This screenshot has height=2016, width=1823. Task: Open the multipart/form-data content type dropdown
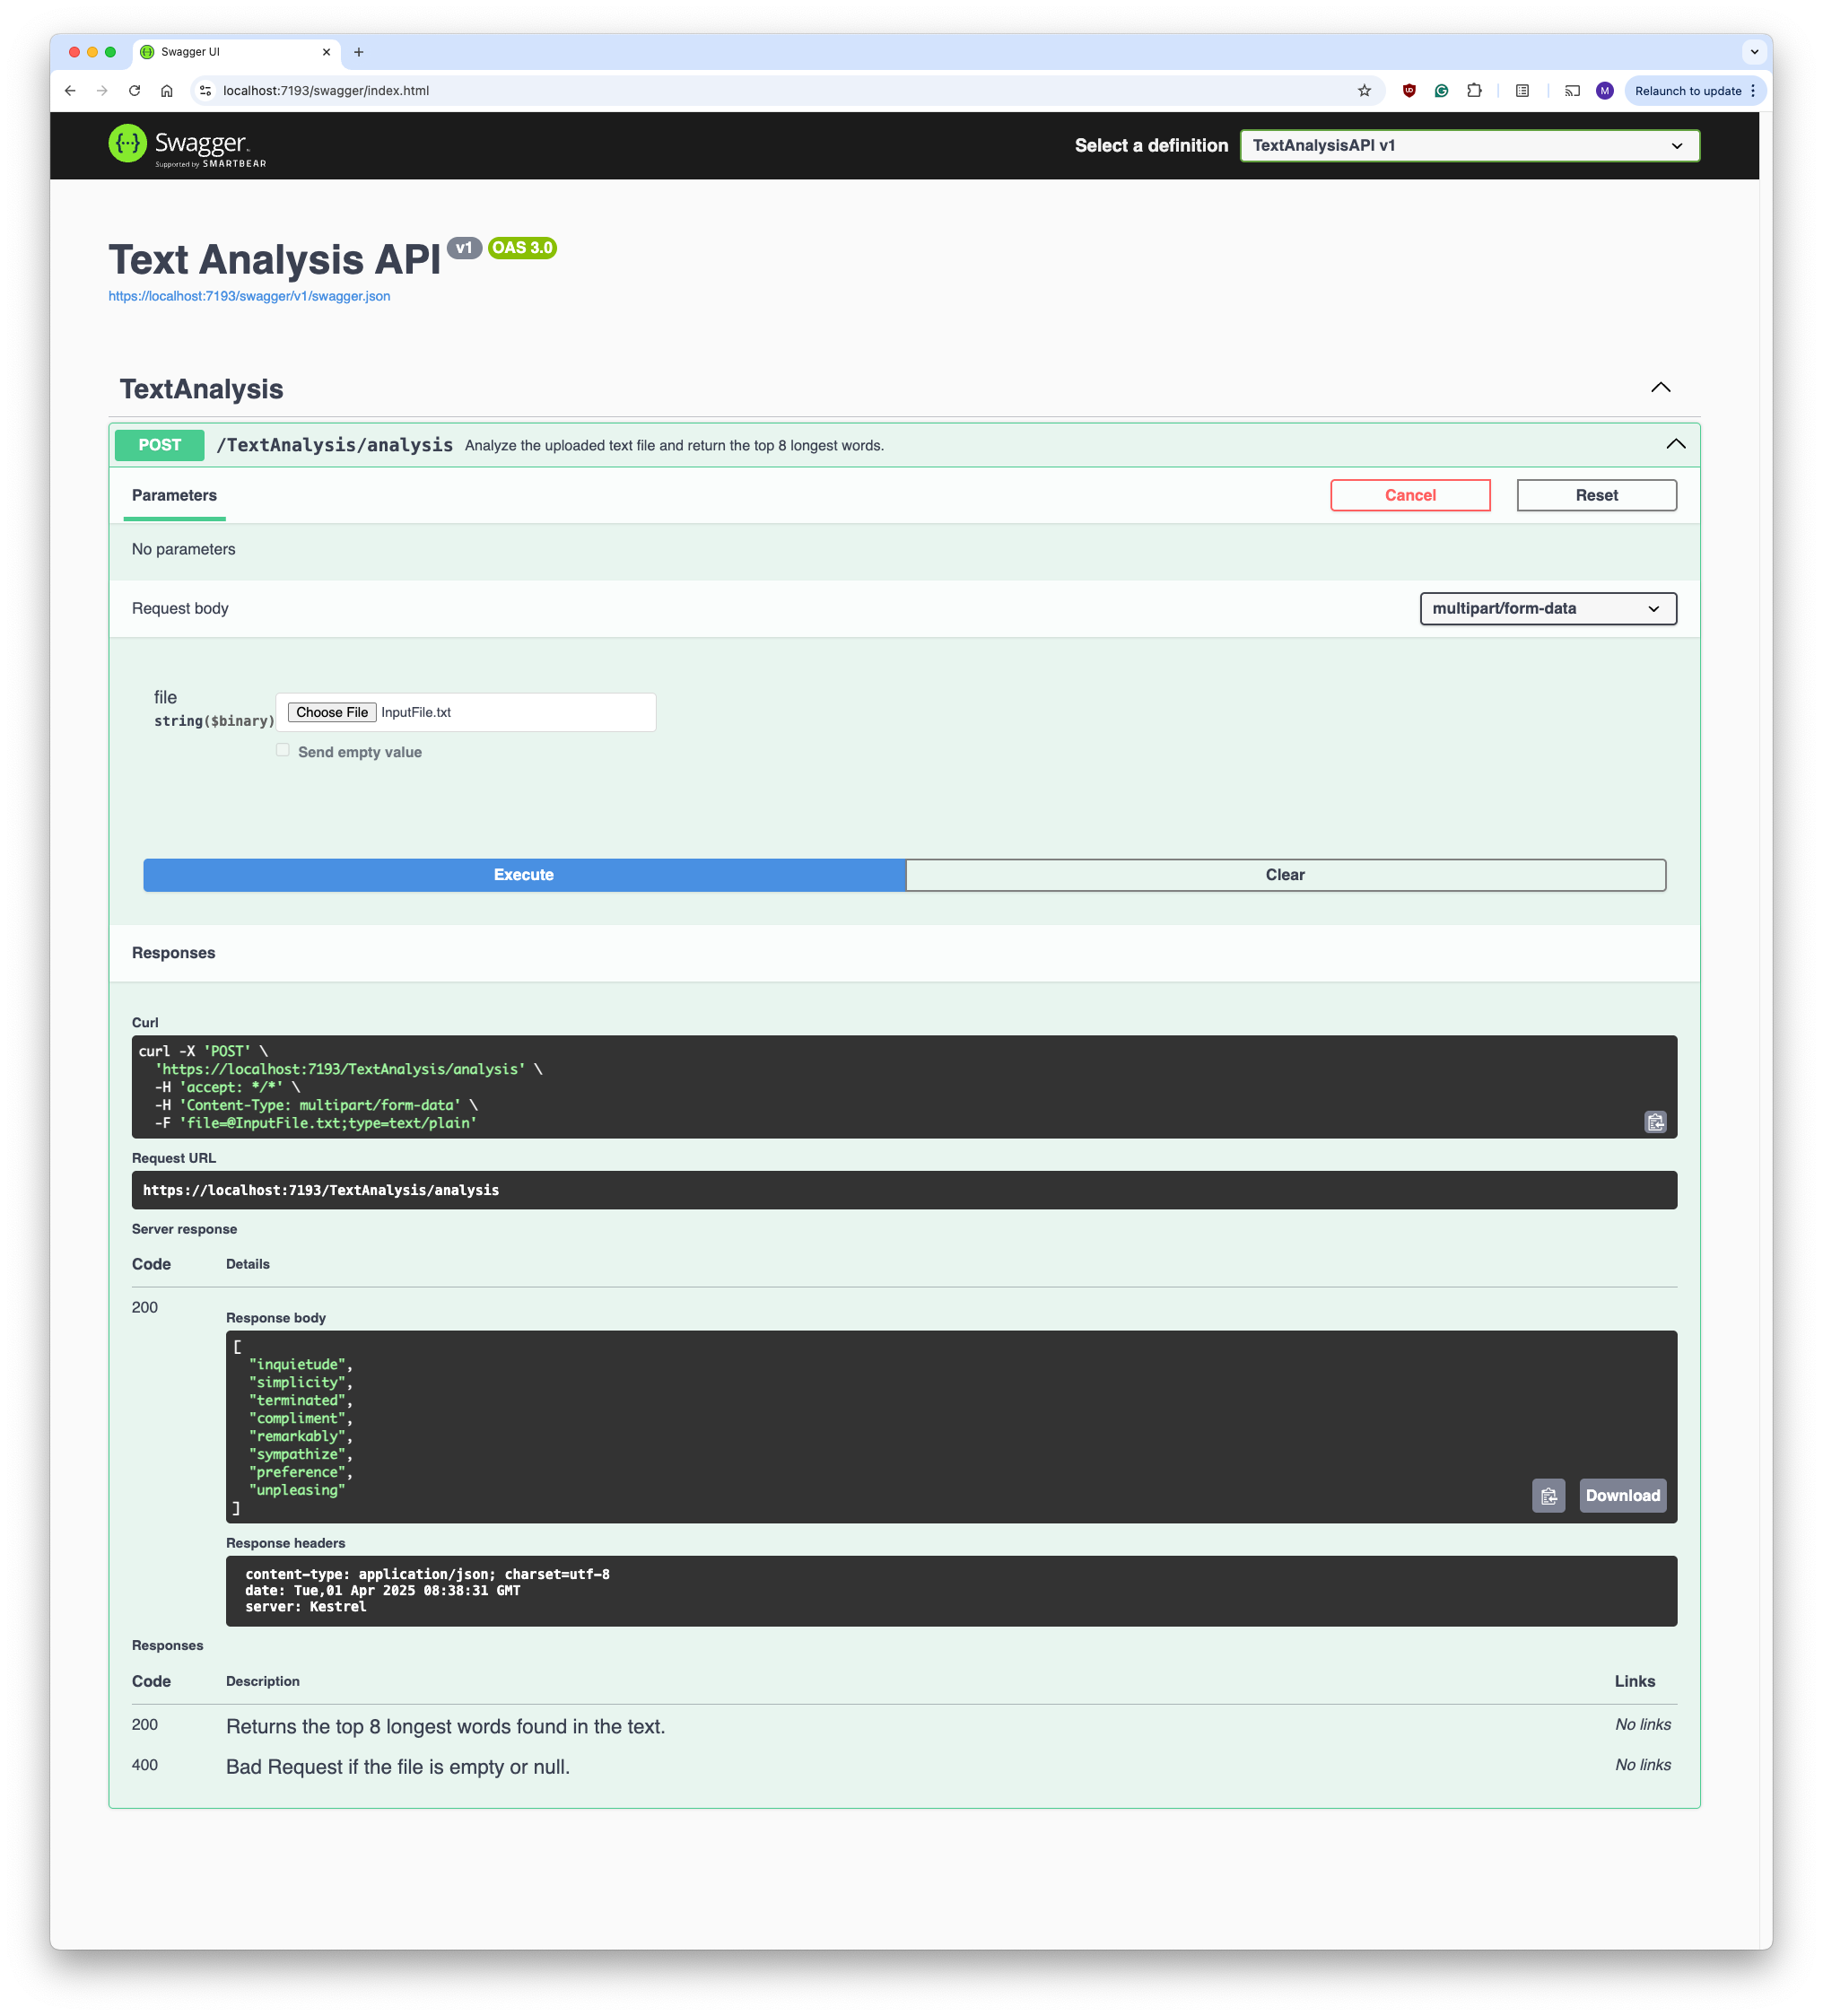click(x=1547, y=609)
